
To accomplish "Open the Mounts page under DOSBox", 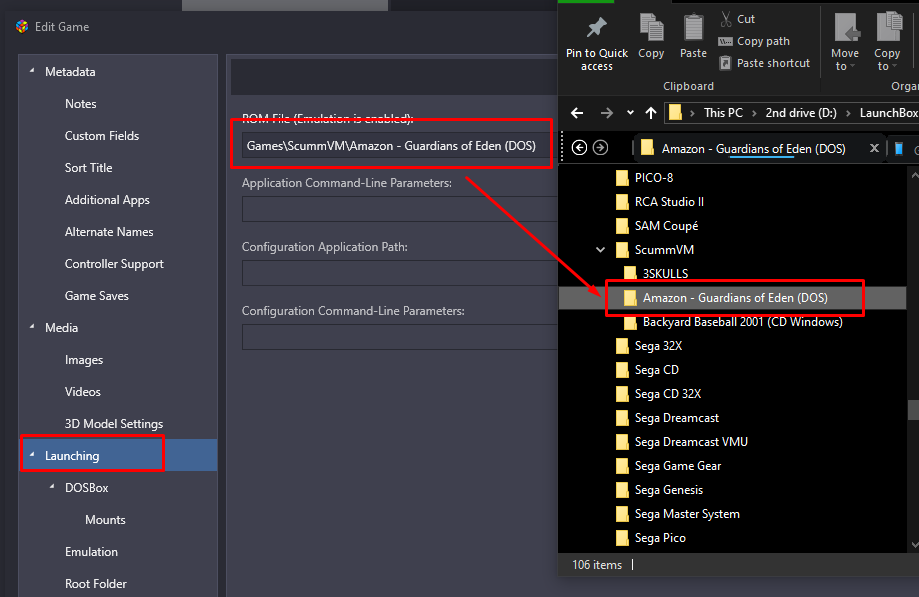I will pyautogui.click(x=105, y=520).
